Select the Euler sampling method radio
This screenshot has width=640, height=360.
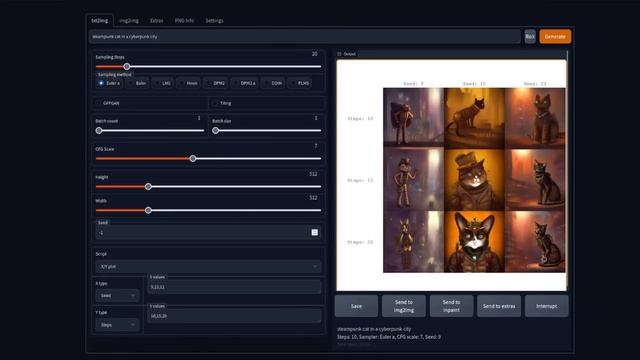point(137,83)
